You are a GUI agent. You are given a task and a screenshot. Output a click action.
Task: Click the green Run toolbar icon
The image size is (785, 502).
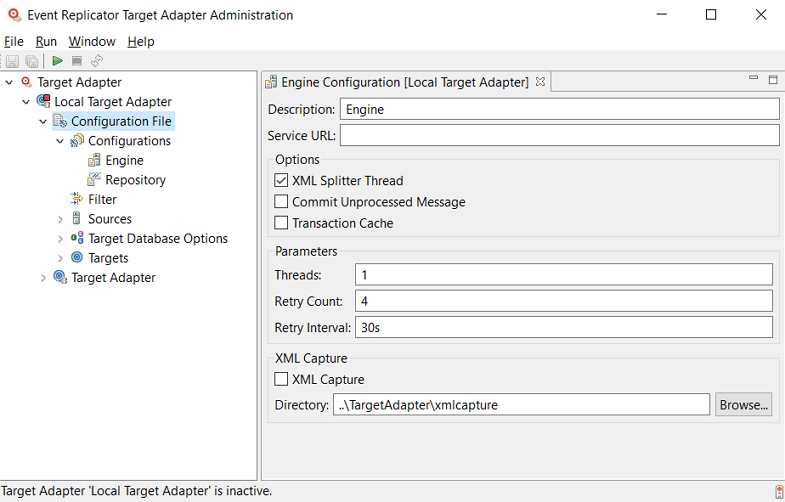58,61
